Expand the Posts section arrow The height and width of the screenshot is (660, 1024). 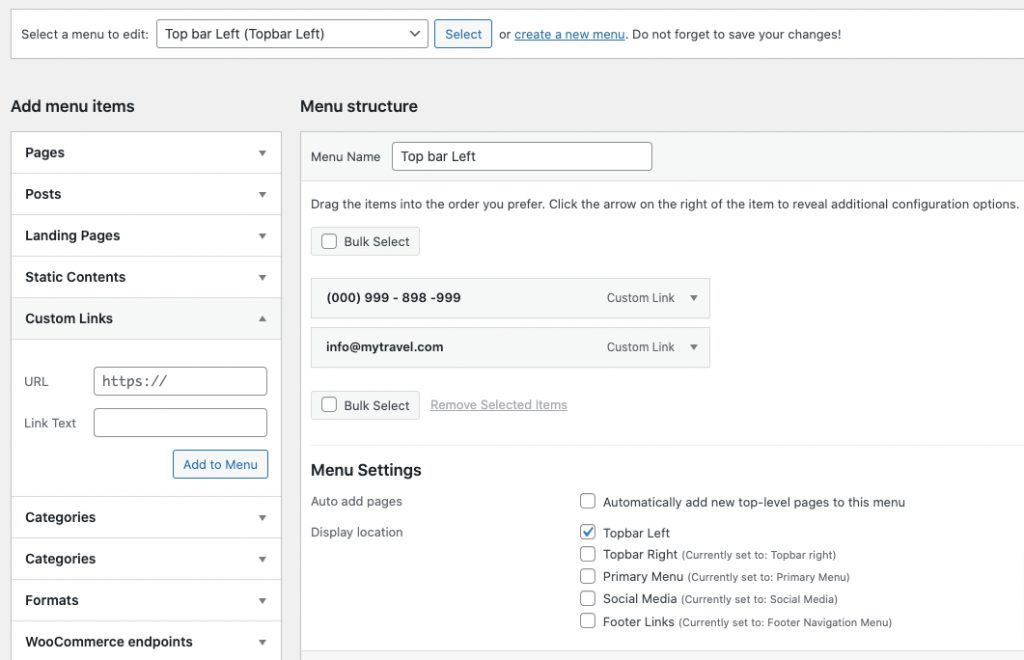pyautogui.click(x=262, y=195)
